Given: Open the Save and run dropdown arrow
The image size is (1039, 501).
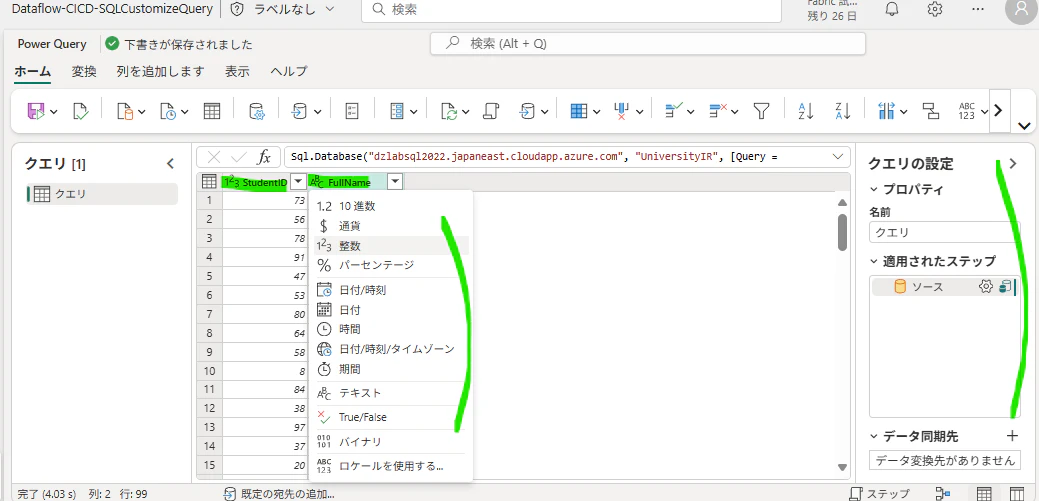Looking at the screenshot, I should 54,111.
